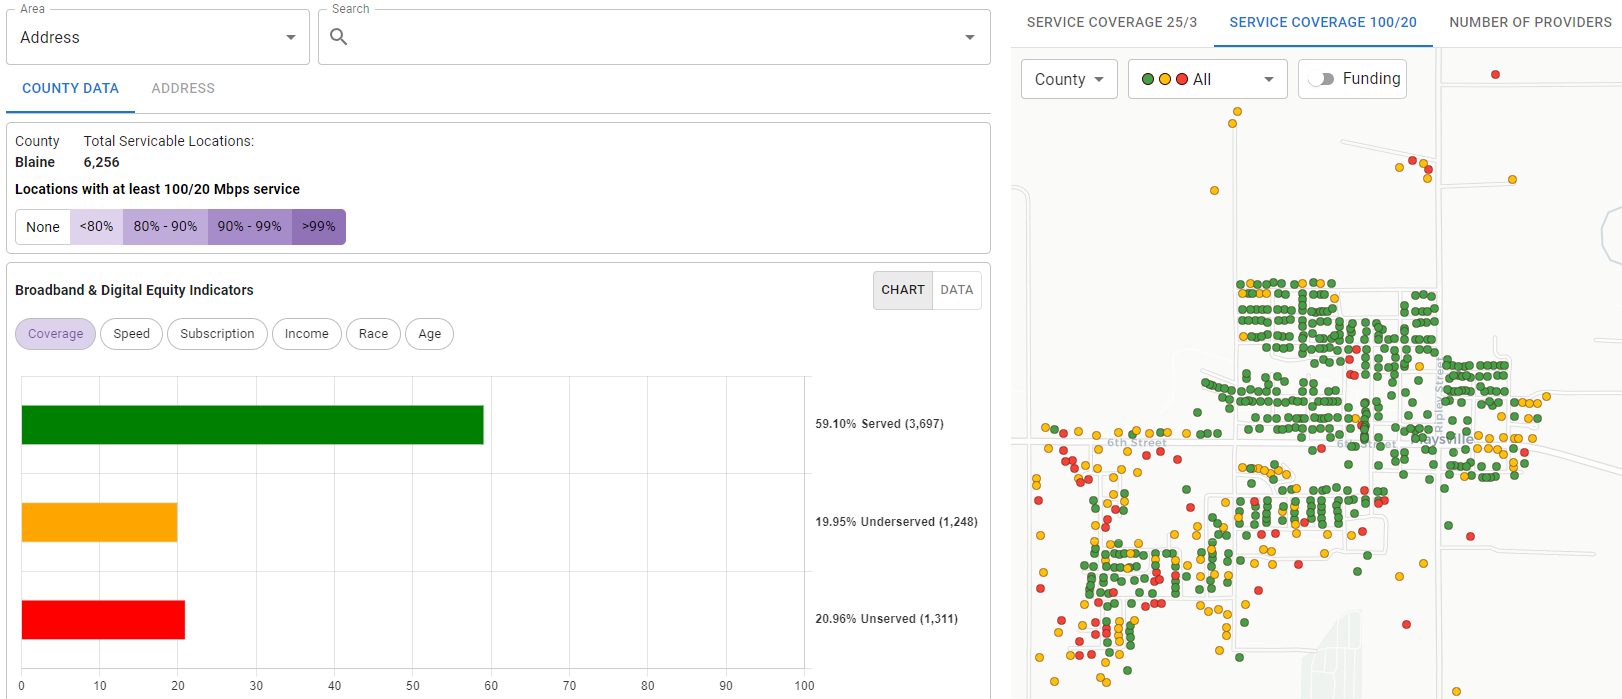
Task: Select the Chart view button
Action: [903, 290]
